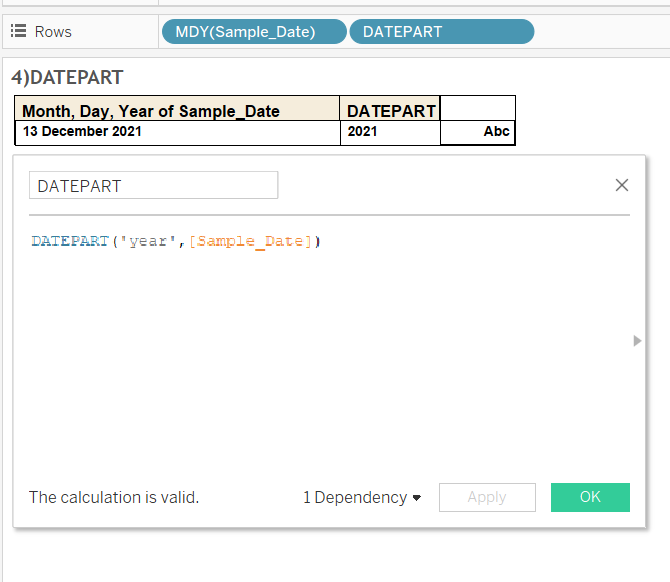The width and height of the screenshot is (670, 582).
Task: Click the [Sample_Date] field in formula
Action: (250, 241)
